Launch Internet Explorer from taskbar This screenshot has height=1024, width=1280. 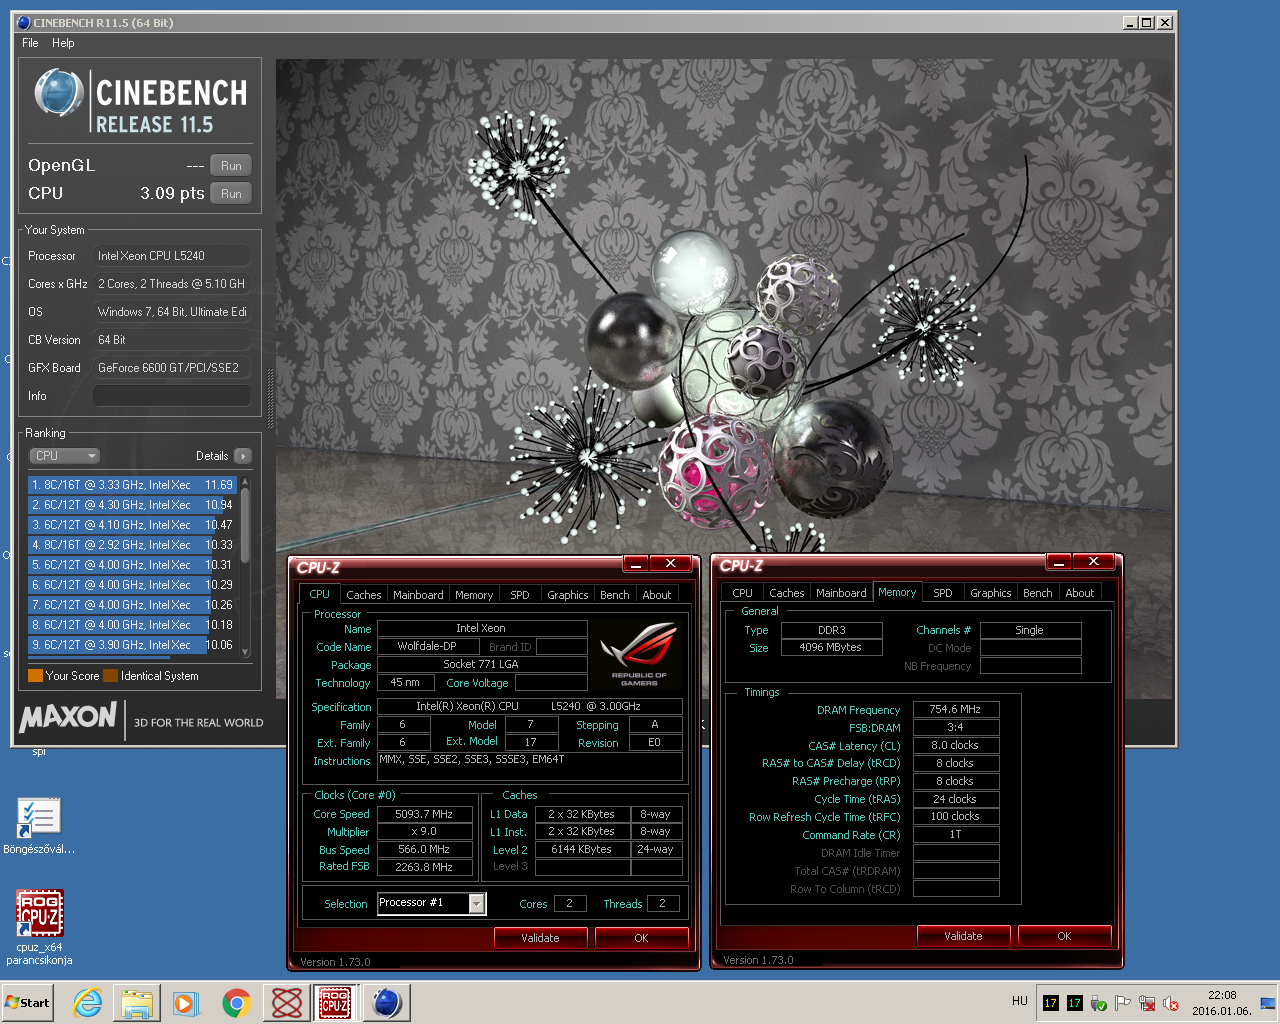(88, 1003)
